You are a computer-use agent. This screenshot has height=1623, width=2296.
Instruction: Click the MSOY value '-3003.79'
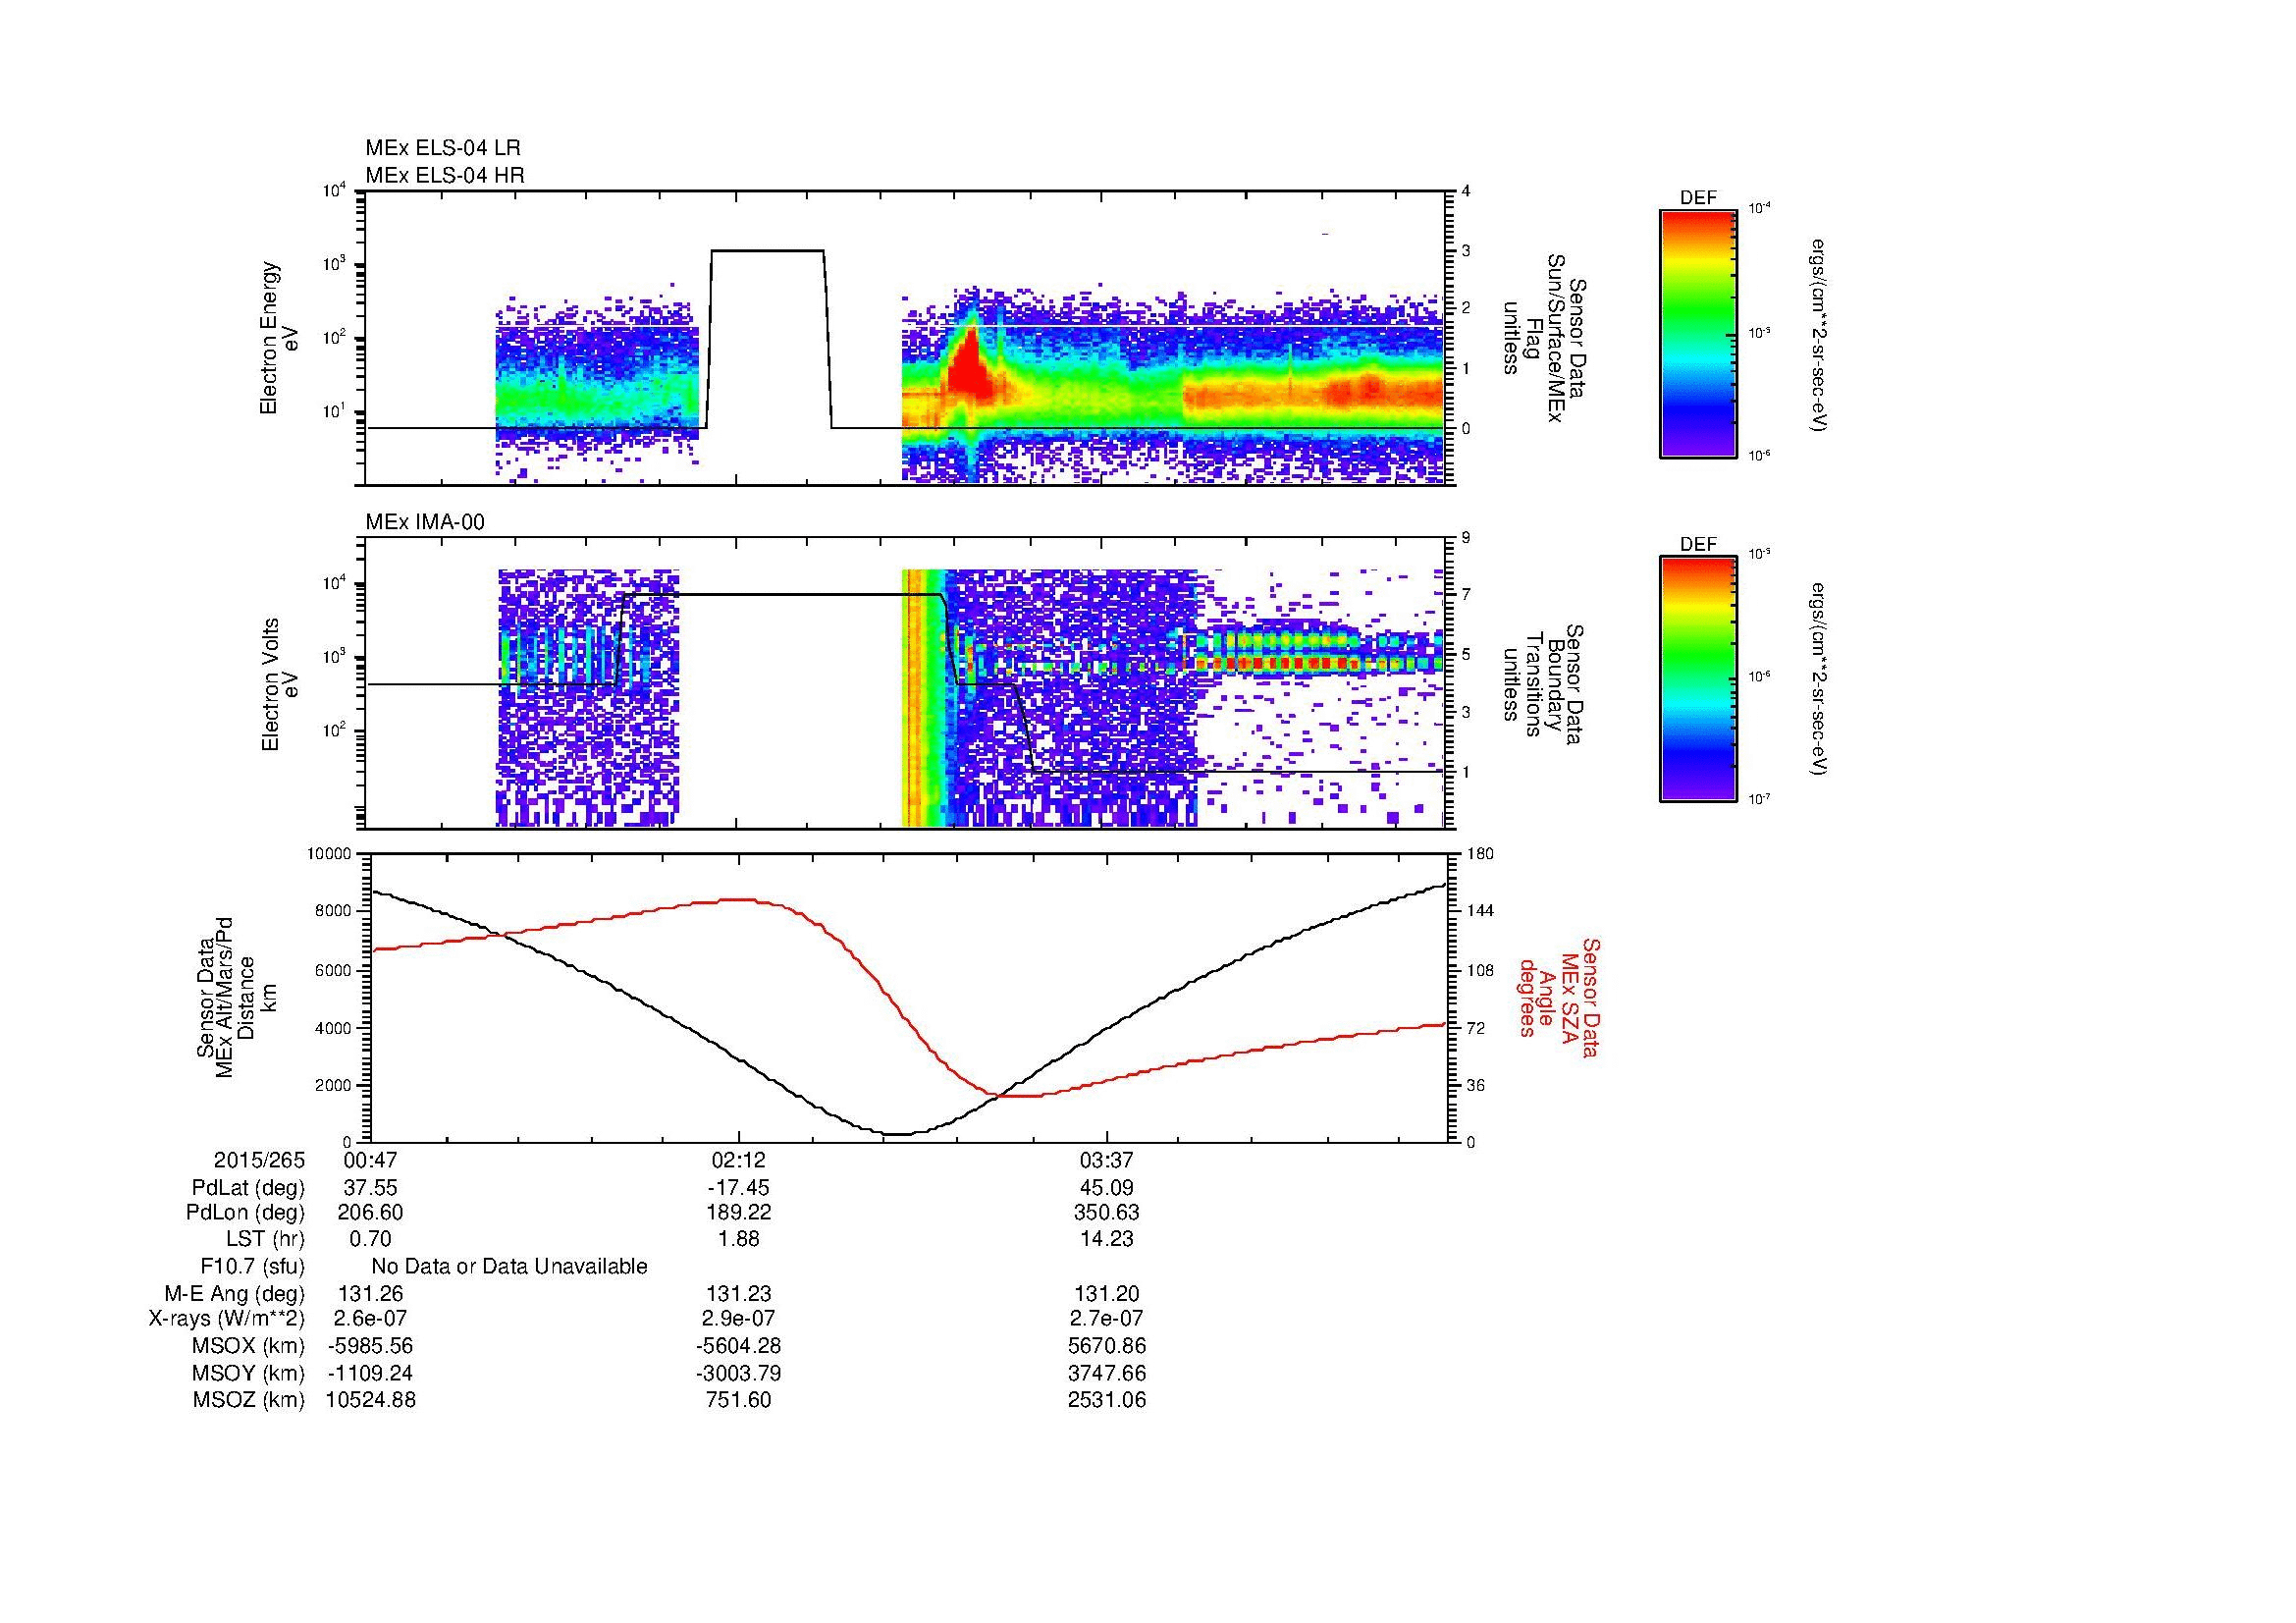[738, 1373]
